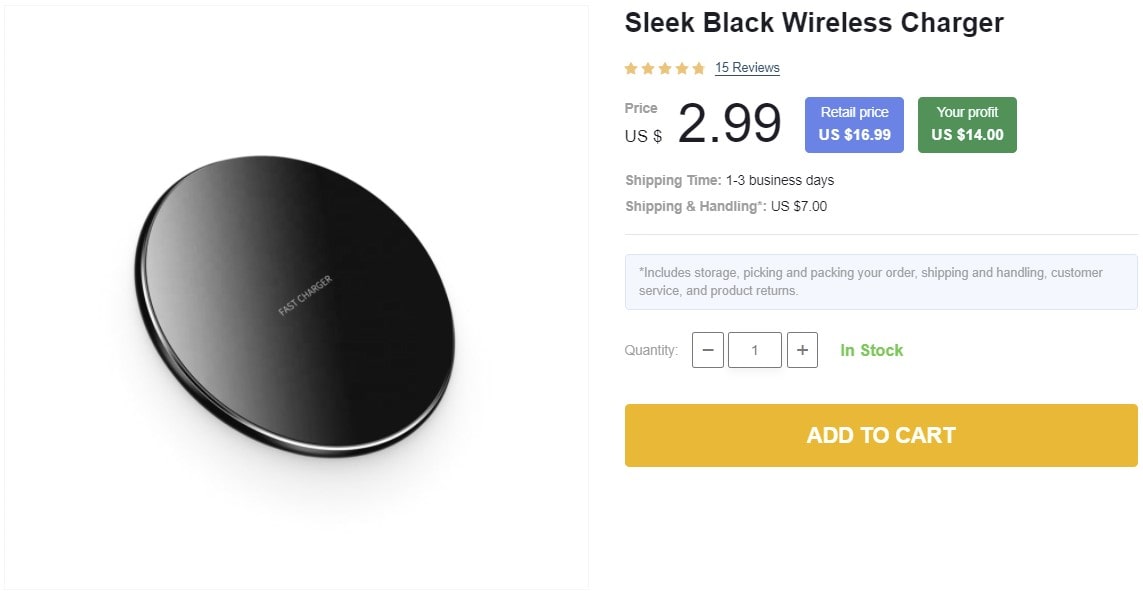Click the ADD TO CART button

tap(881, 435)
